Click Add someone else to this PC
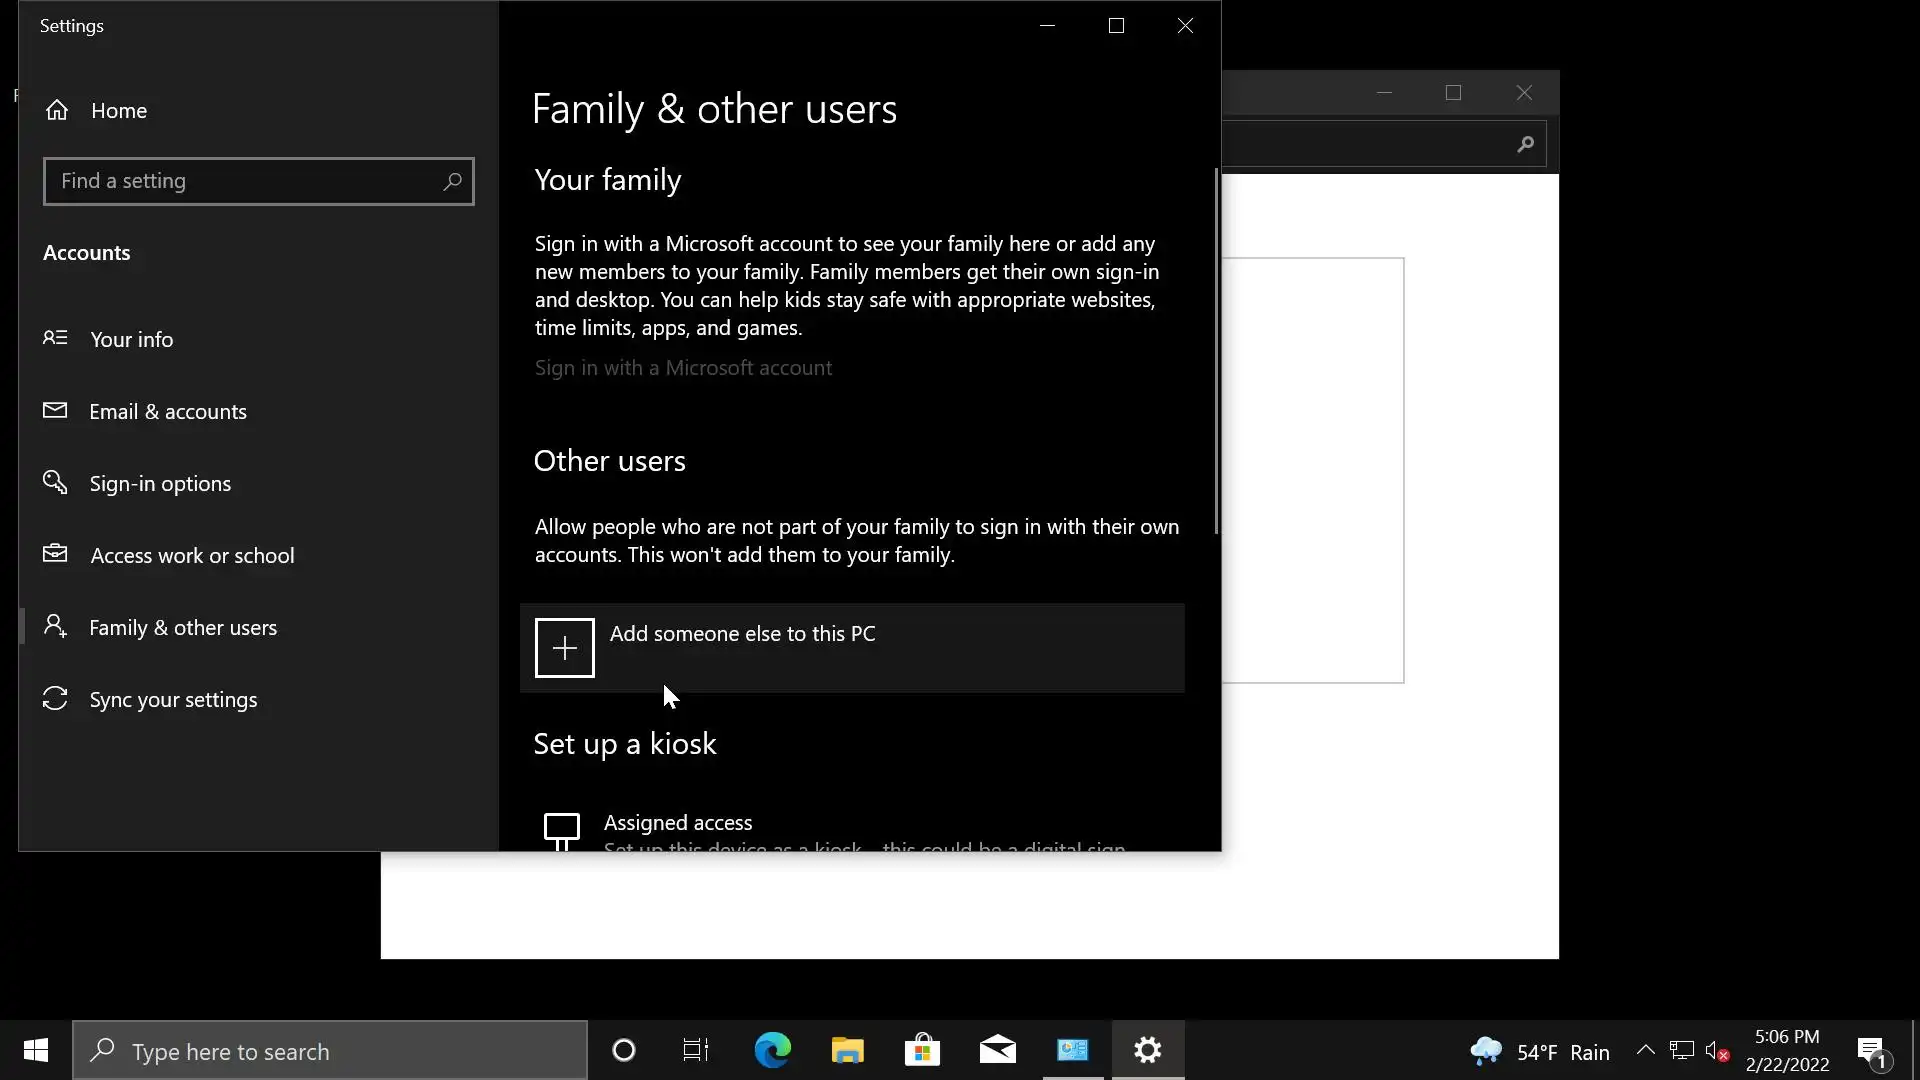 742,634
